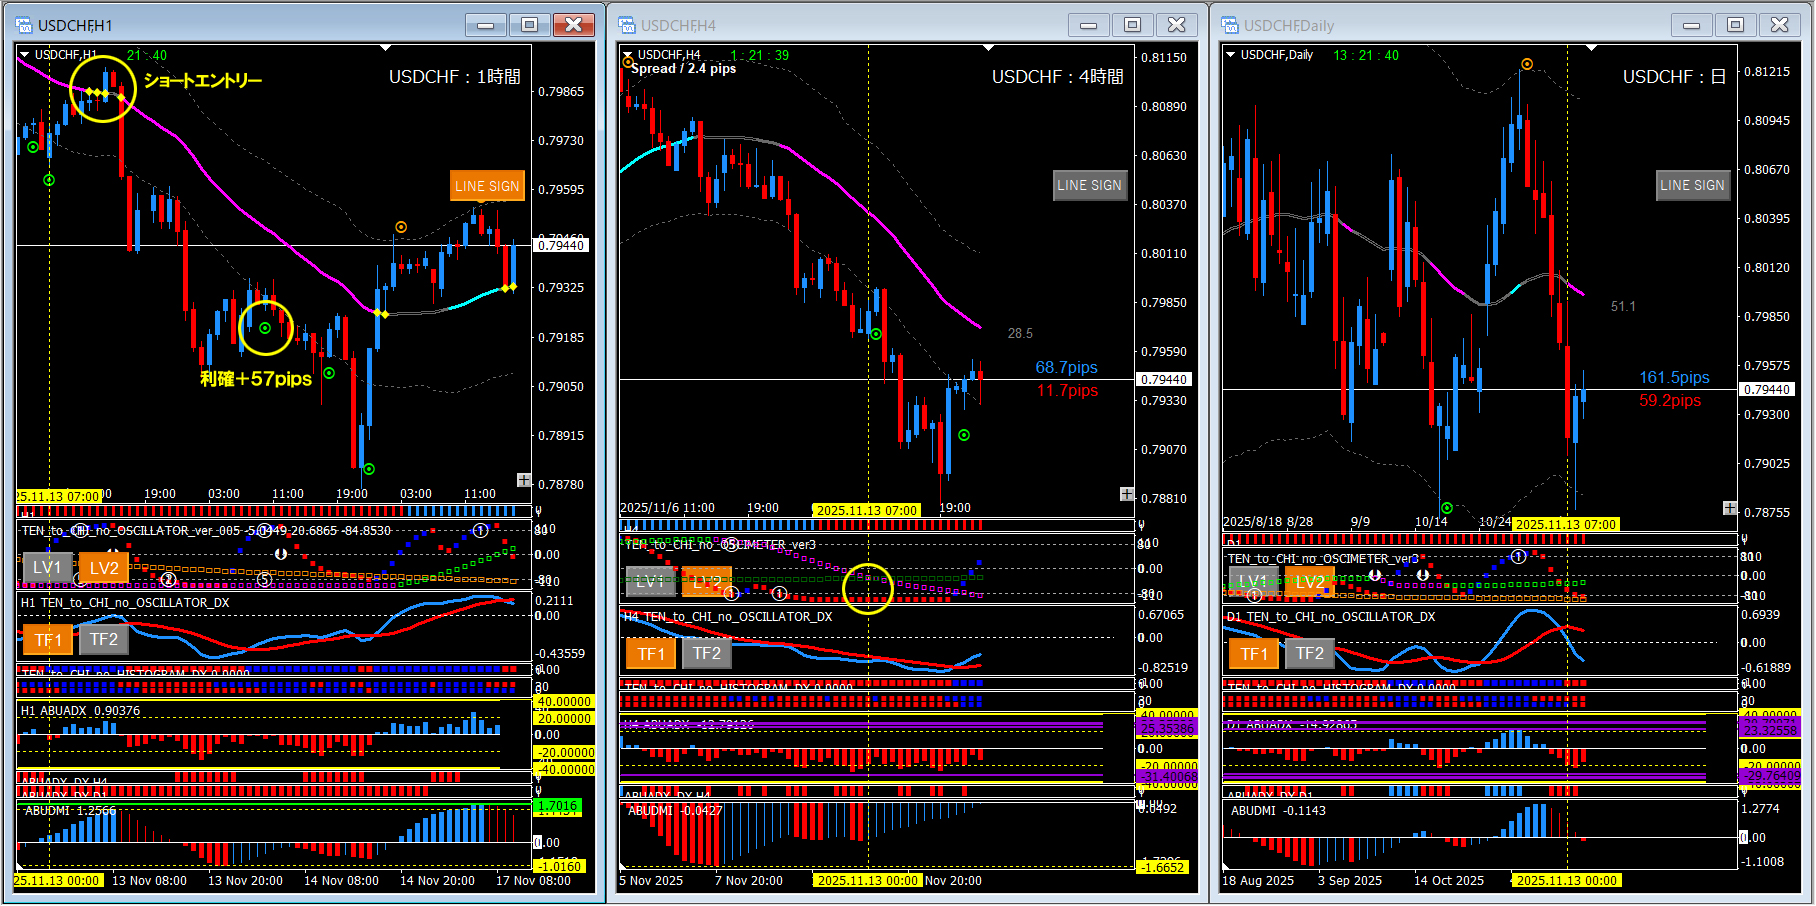
Task: Open the USDCHF,H4 chart dropdown triangle
Action: 627,55
